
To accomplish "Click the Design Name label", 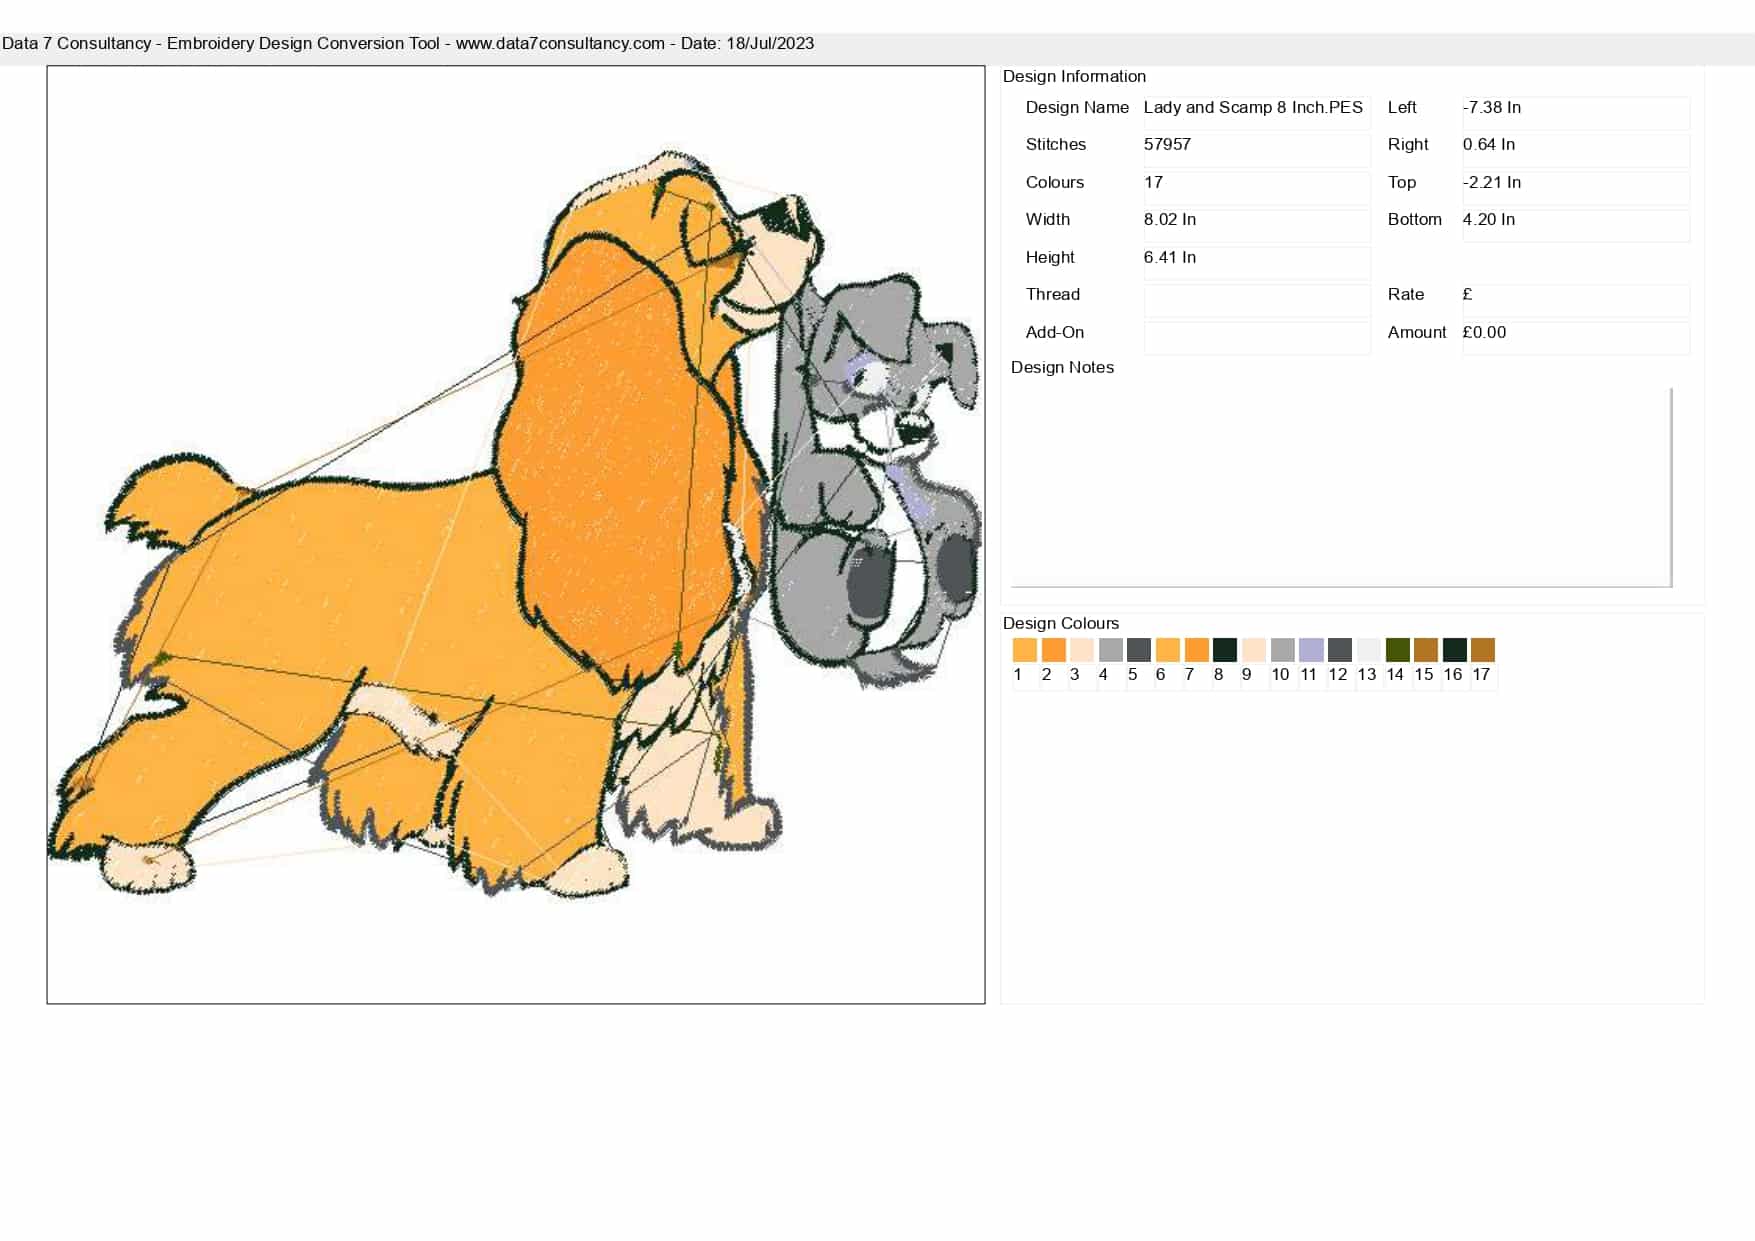I will (x=1077, y=107).
